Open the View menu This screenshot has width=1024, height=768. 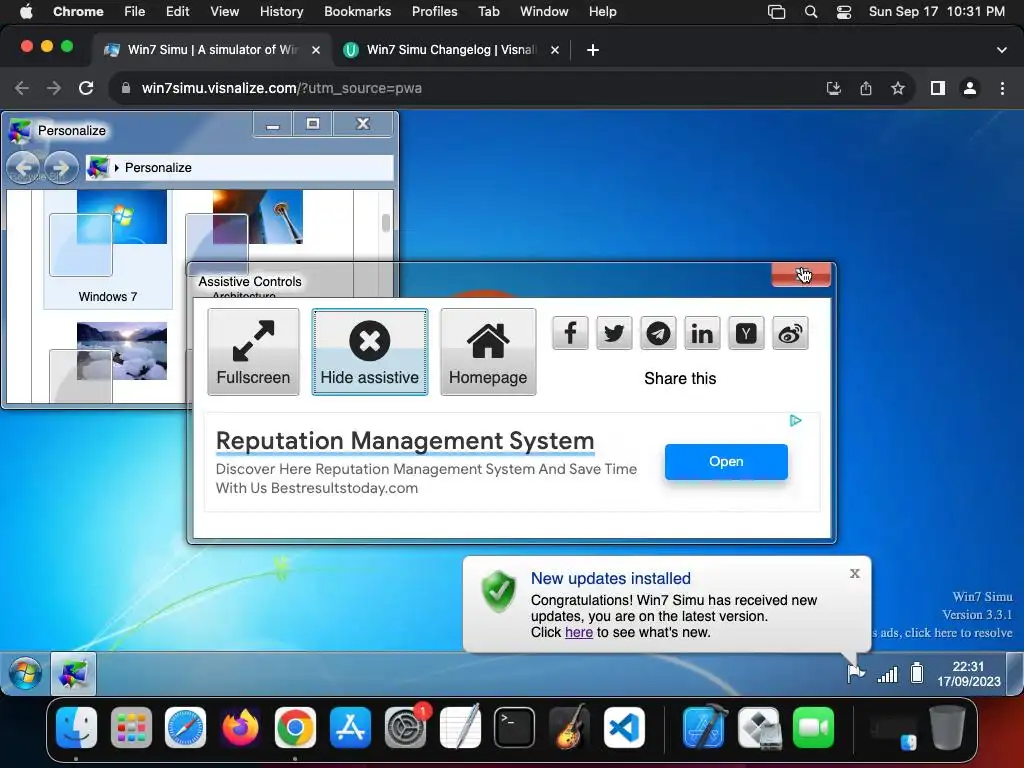[x=225, y=11]
